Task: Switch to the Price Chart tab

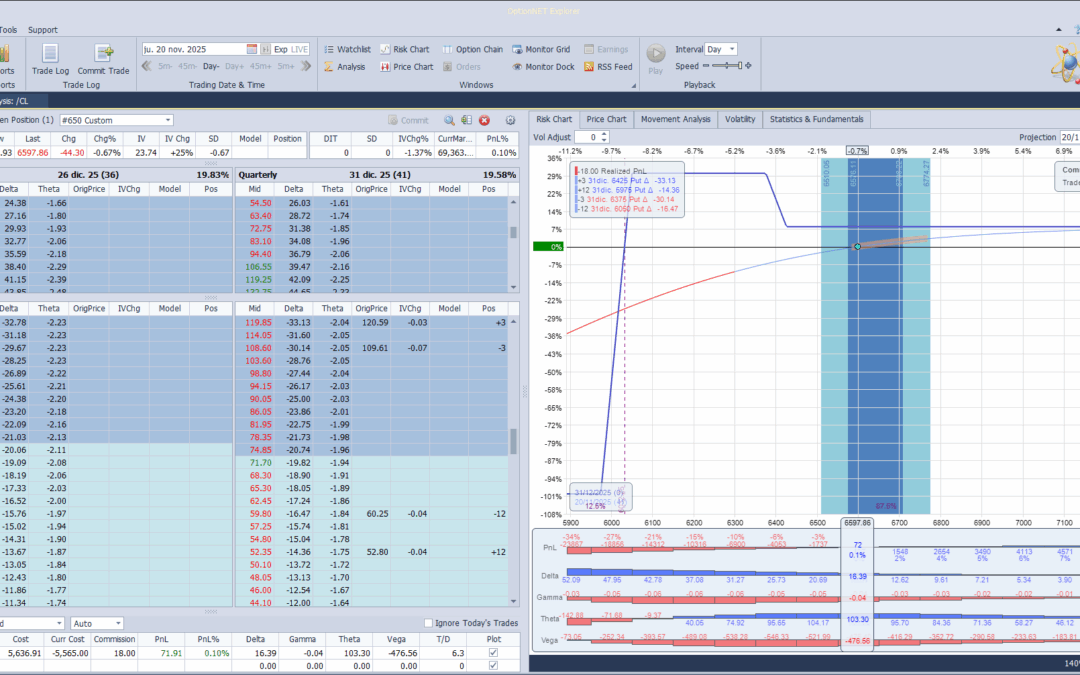Action: [606, 119]
